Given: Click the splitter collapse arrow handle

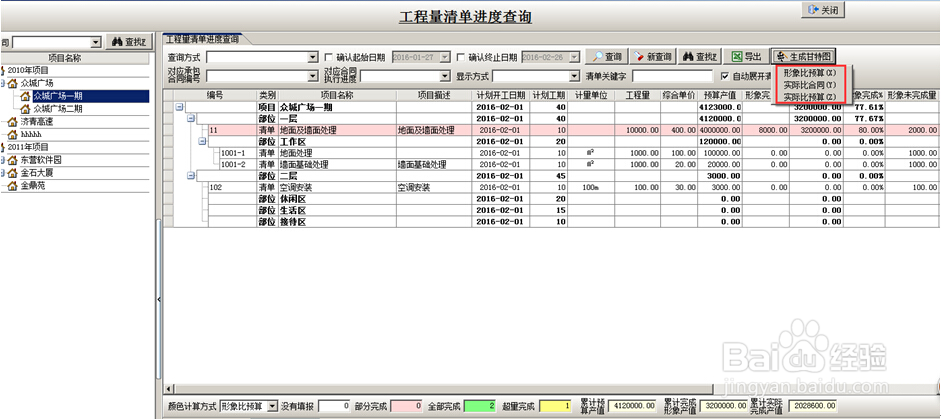Looking at the screenshot, I should tap(158, 300).
